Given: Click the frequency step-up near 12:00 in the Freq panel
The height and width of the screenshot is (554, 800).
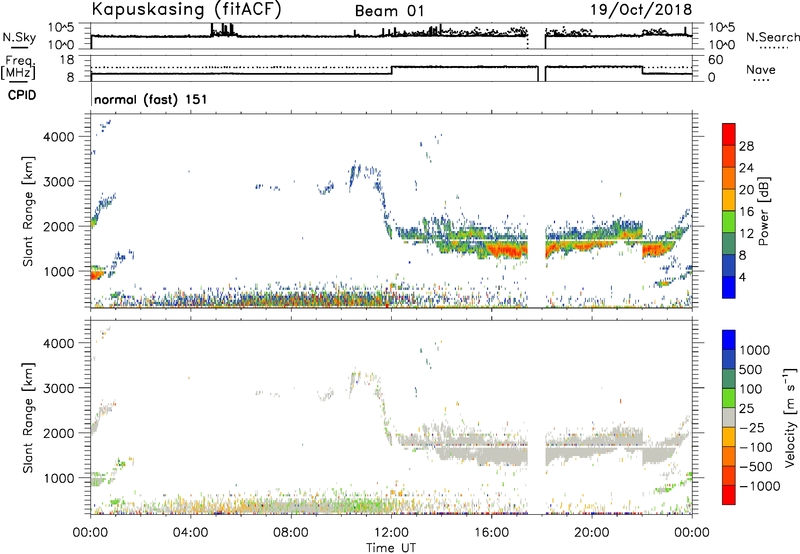Looking at the screenshot, I should 391,70.
